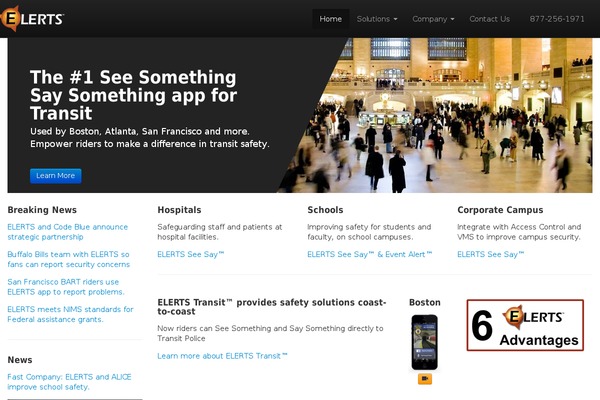Click the Corporate Campus heading
Image resolution: width=600 pixels, height=400 pixels.
click(500, 210)
